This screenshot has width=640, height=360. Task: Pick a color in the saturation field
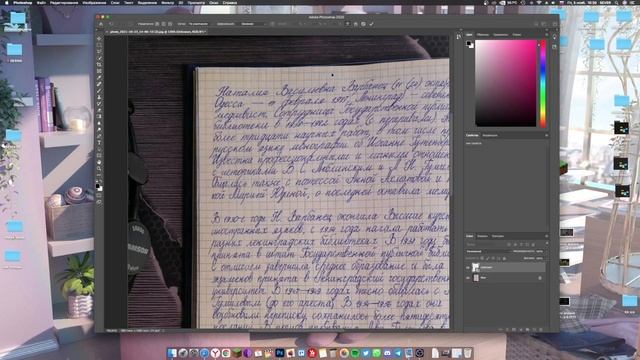[506, 83]
